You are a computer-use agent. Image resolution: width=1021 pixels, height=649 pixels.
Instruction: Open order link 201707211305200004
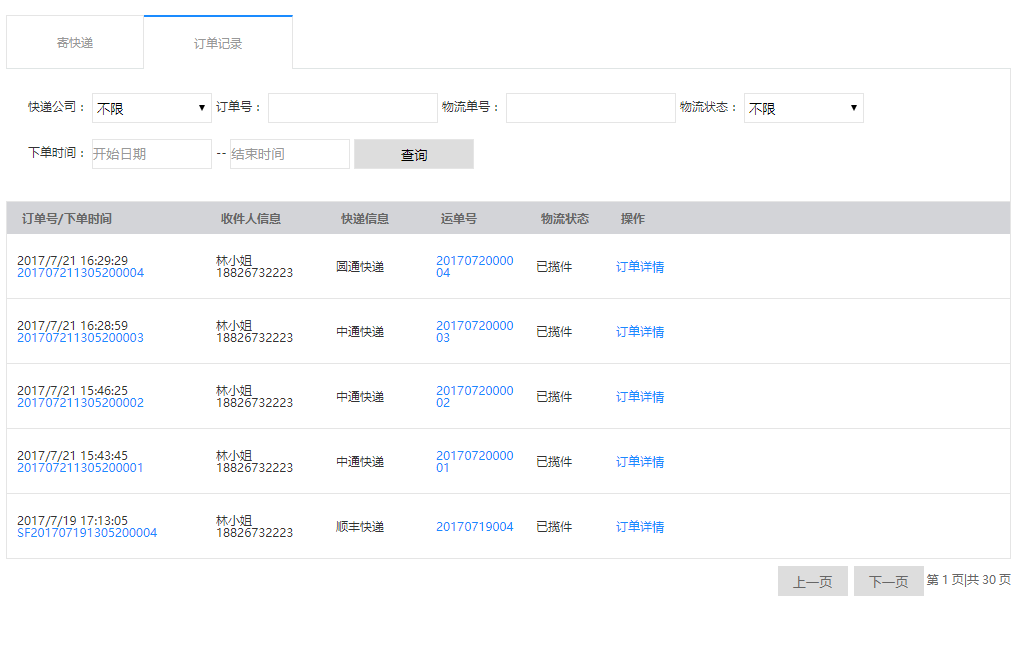(x=80, y=273)
